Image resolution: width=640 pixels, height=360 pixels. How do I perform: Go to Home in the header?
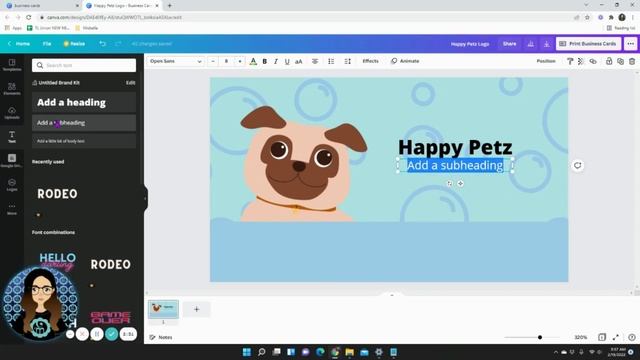(19, 44)
